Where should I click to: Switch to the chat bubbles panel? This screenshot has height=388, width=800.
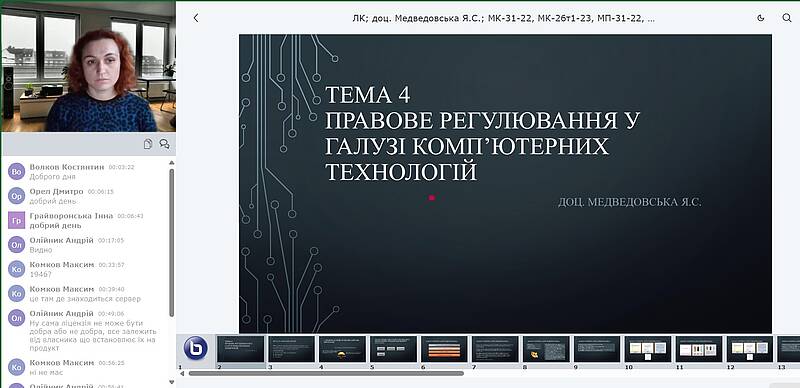click(x=164, y=144)
